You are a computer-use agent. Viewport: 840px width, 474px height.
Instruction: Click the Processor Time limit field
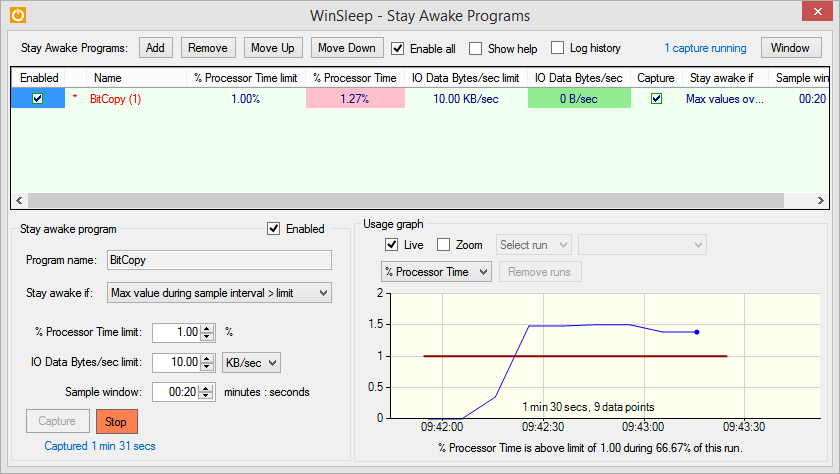click(176, 332)
